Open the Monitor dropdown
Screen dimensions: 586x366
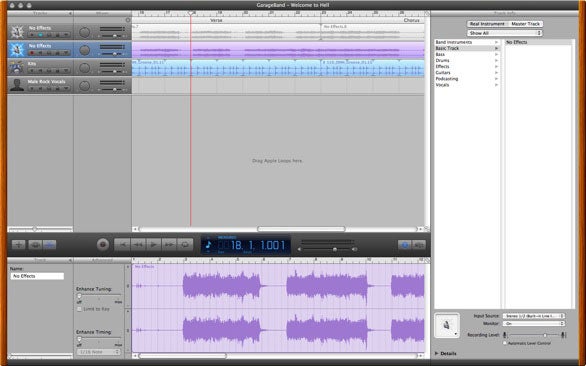click(x=533, y=324)
